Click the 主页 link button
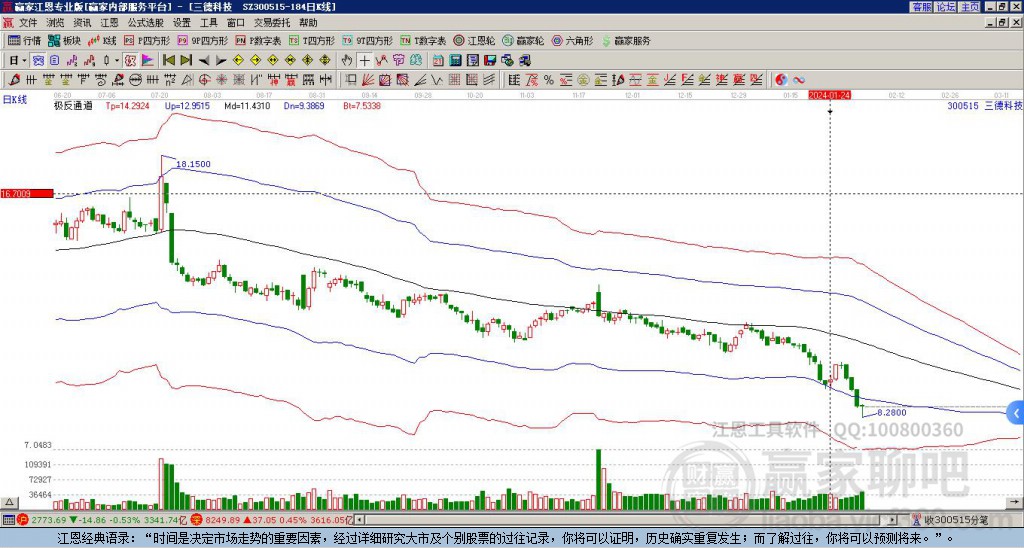 click(x=970, y=7)
